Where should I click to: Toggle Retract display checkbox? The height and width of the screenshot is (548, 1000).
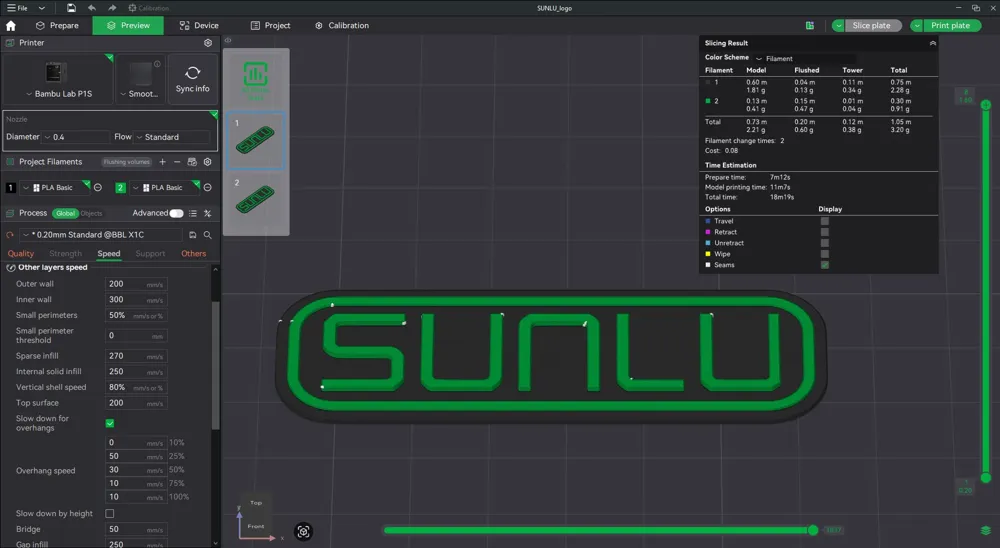point(825,232)
